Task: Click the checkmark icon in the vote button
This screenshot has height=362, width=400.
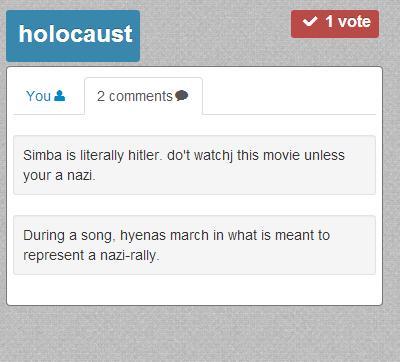Action: (310, 22)
